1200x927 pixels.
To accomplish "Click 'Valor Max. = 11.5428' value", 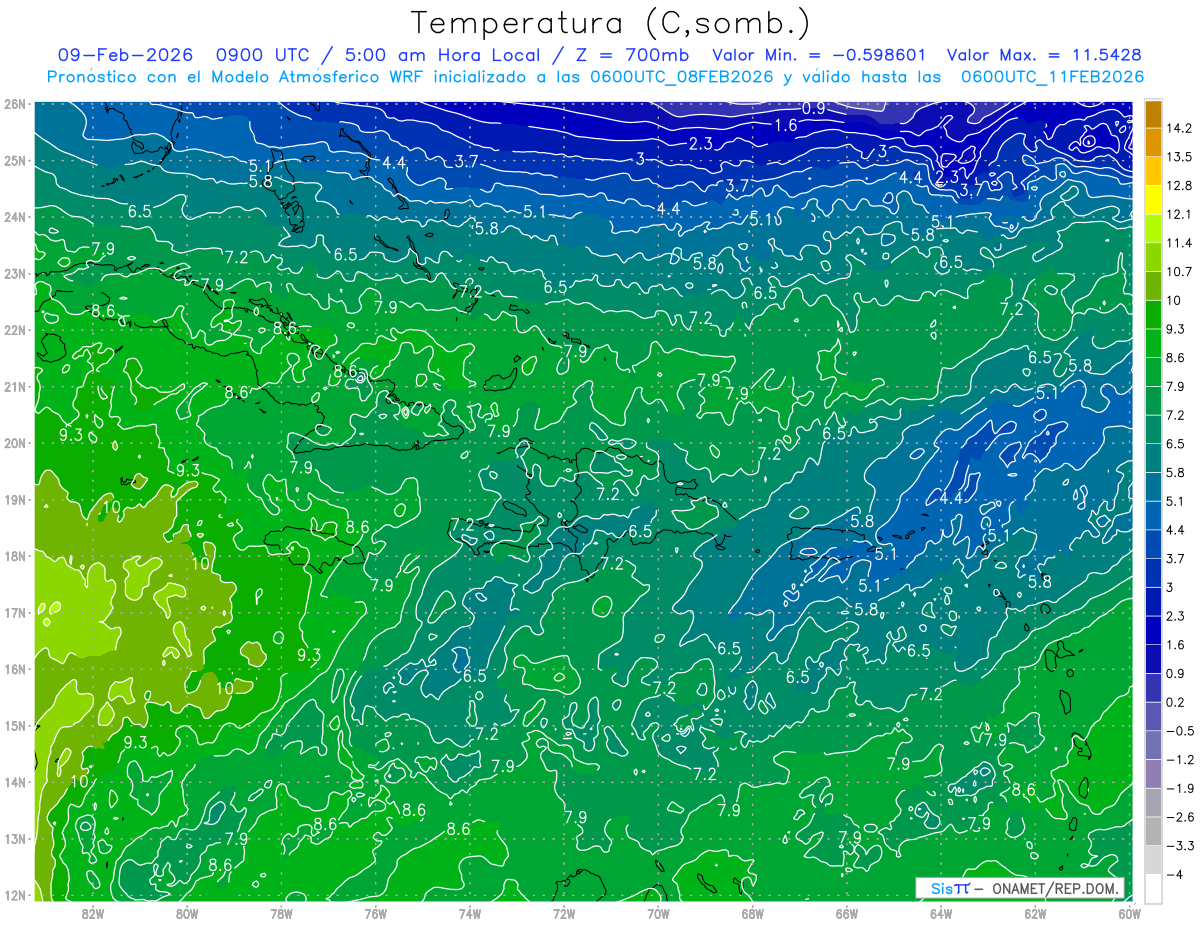I will click(x=1044, y=55).
